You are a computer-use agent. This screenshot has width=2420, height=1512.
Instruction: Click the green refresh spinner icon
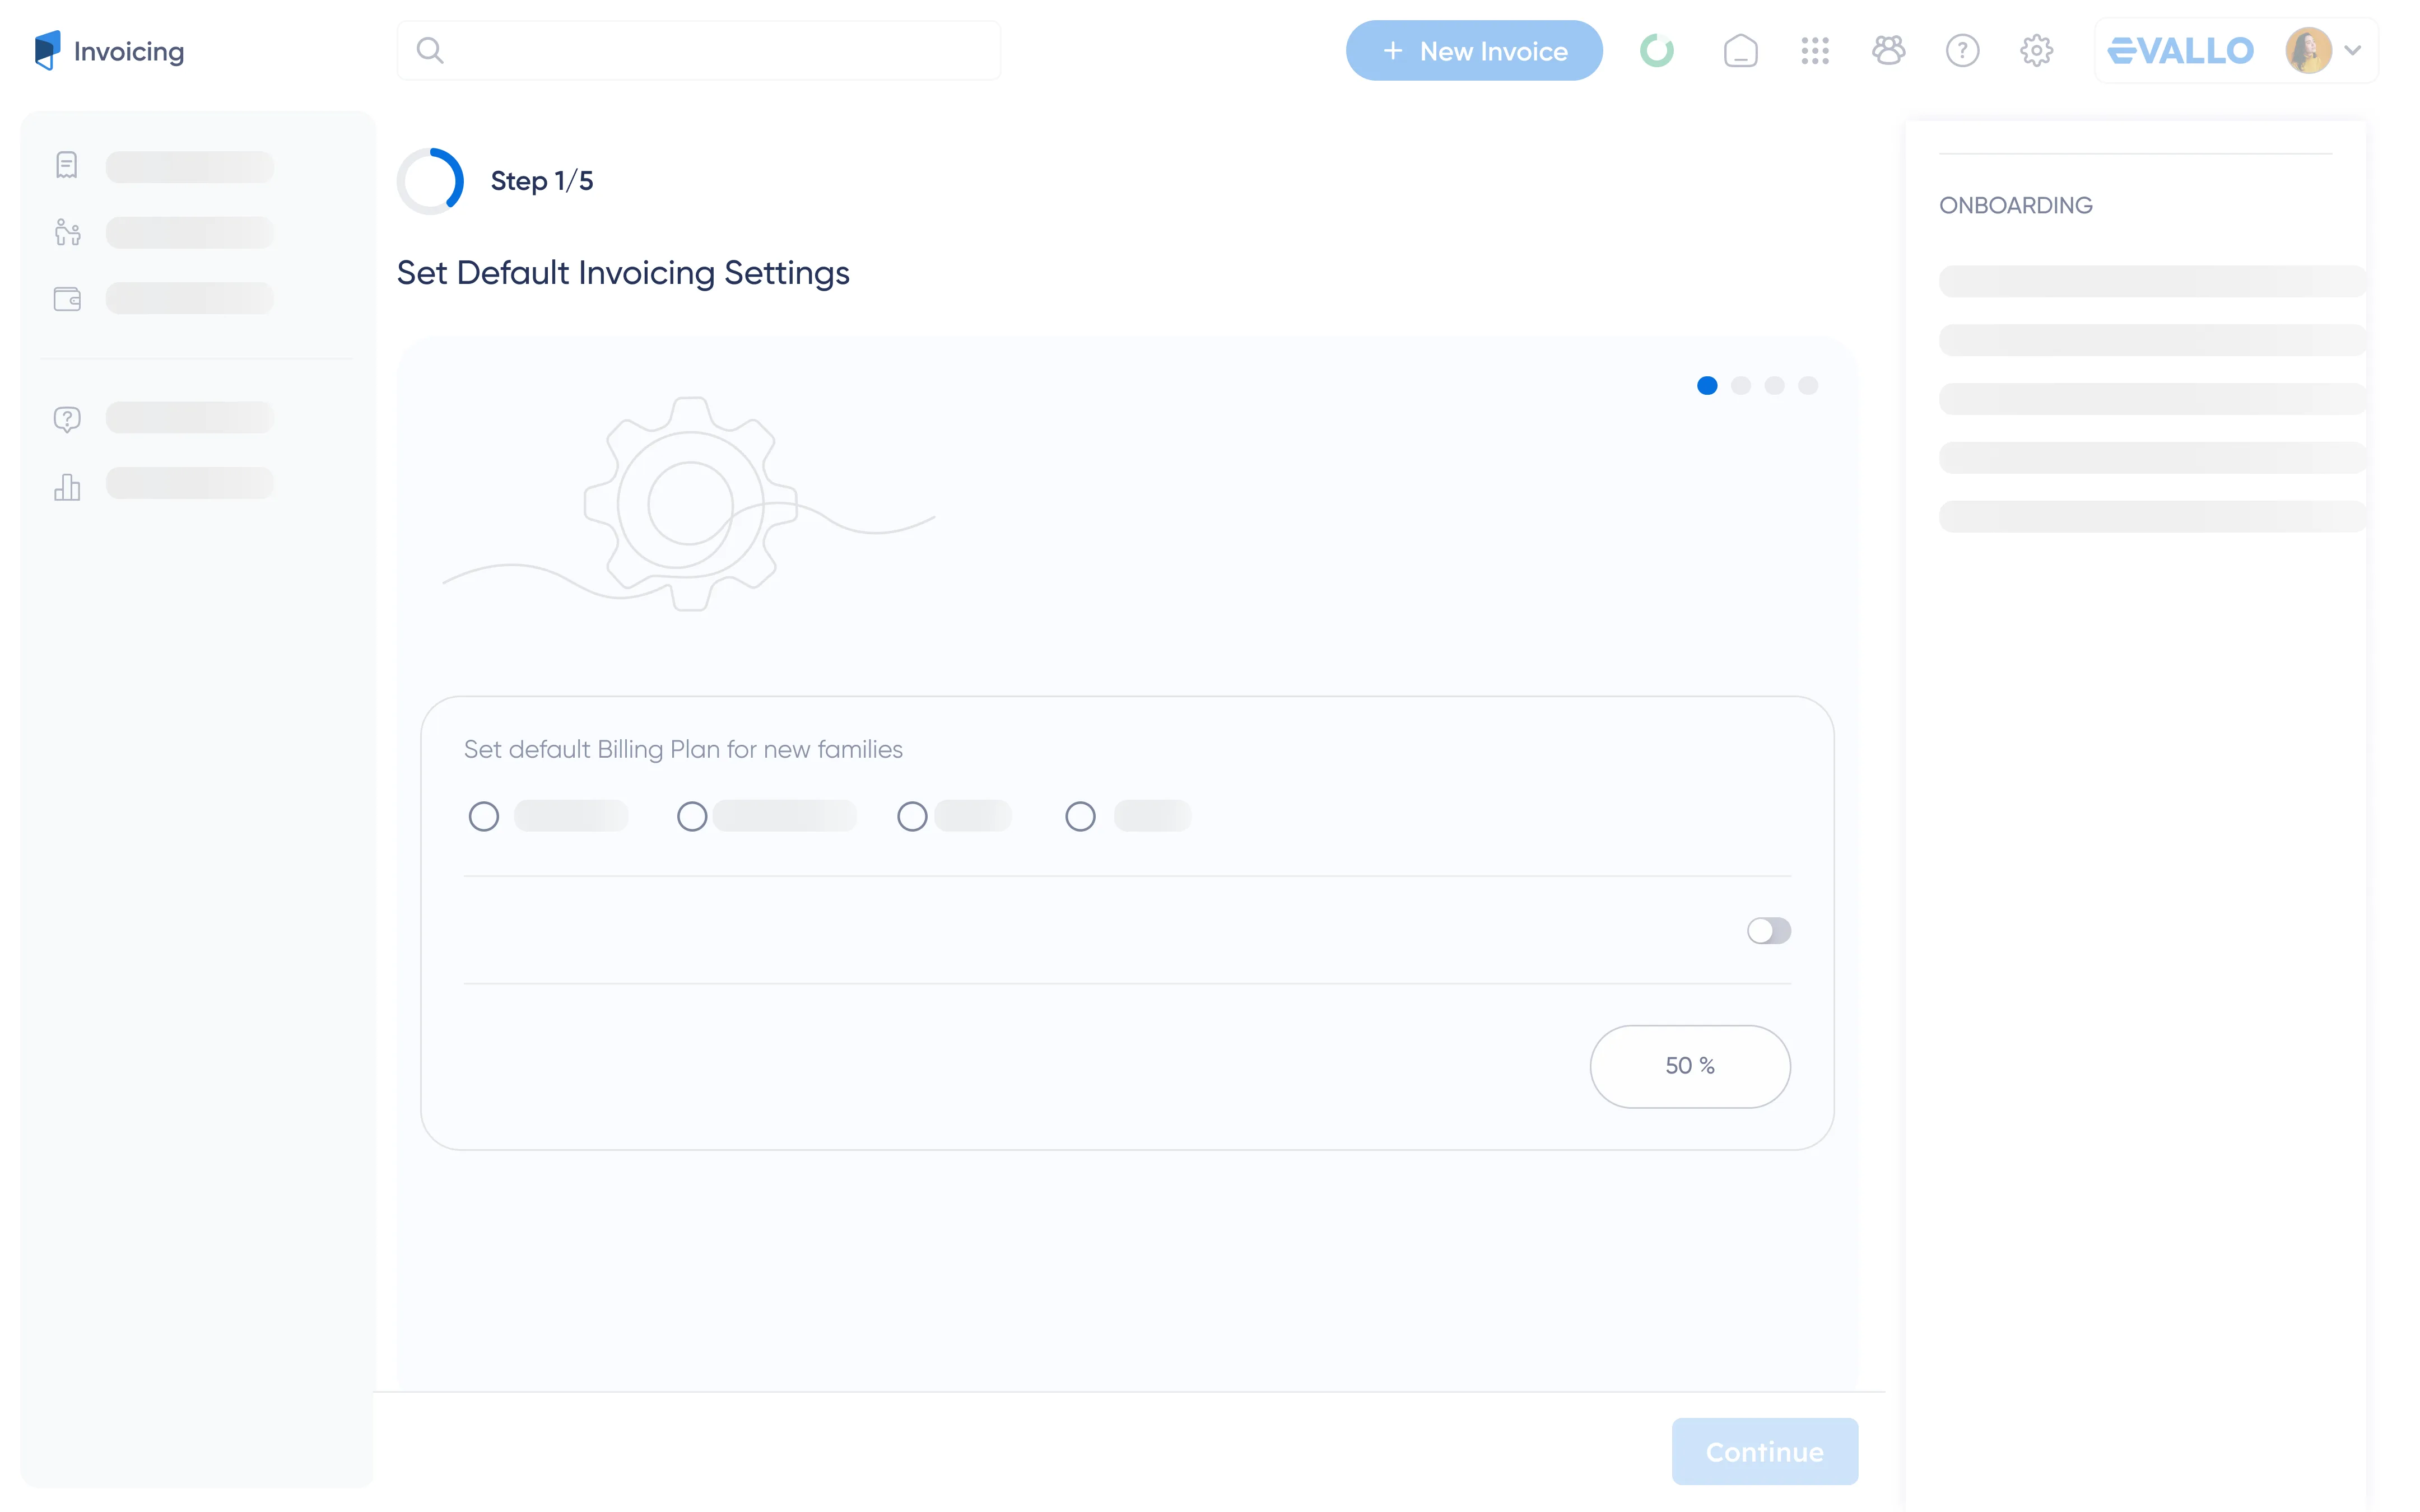click(x=1657, y=50)
